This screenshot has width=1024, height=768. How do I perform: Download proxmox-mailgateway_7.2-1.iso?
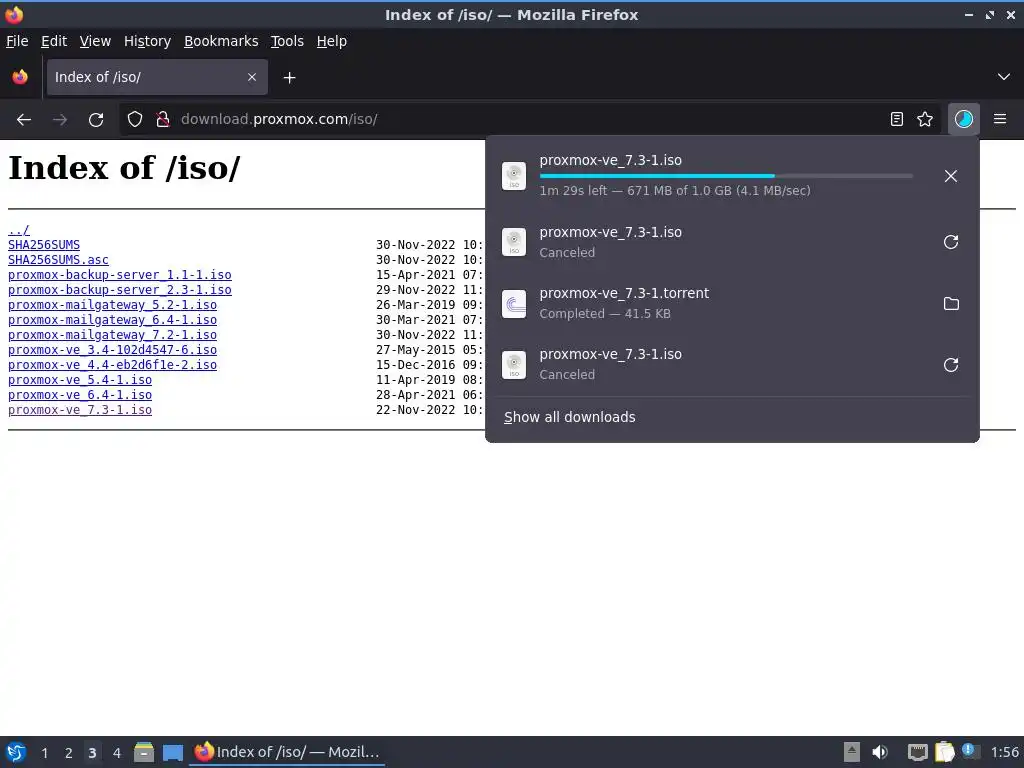pos(112,335)
